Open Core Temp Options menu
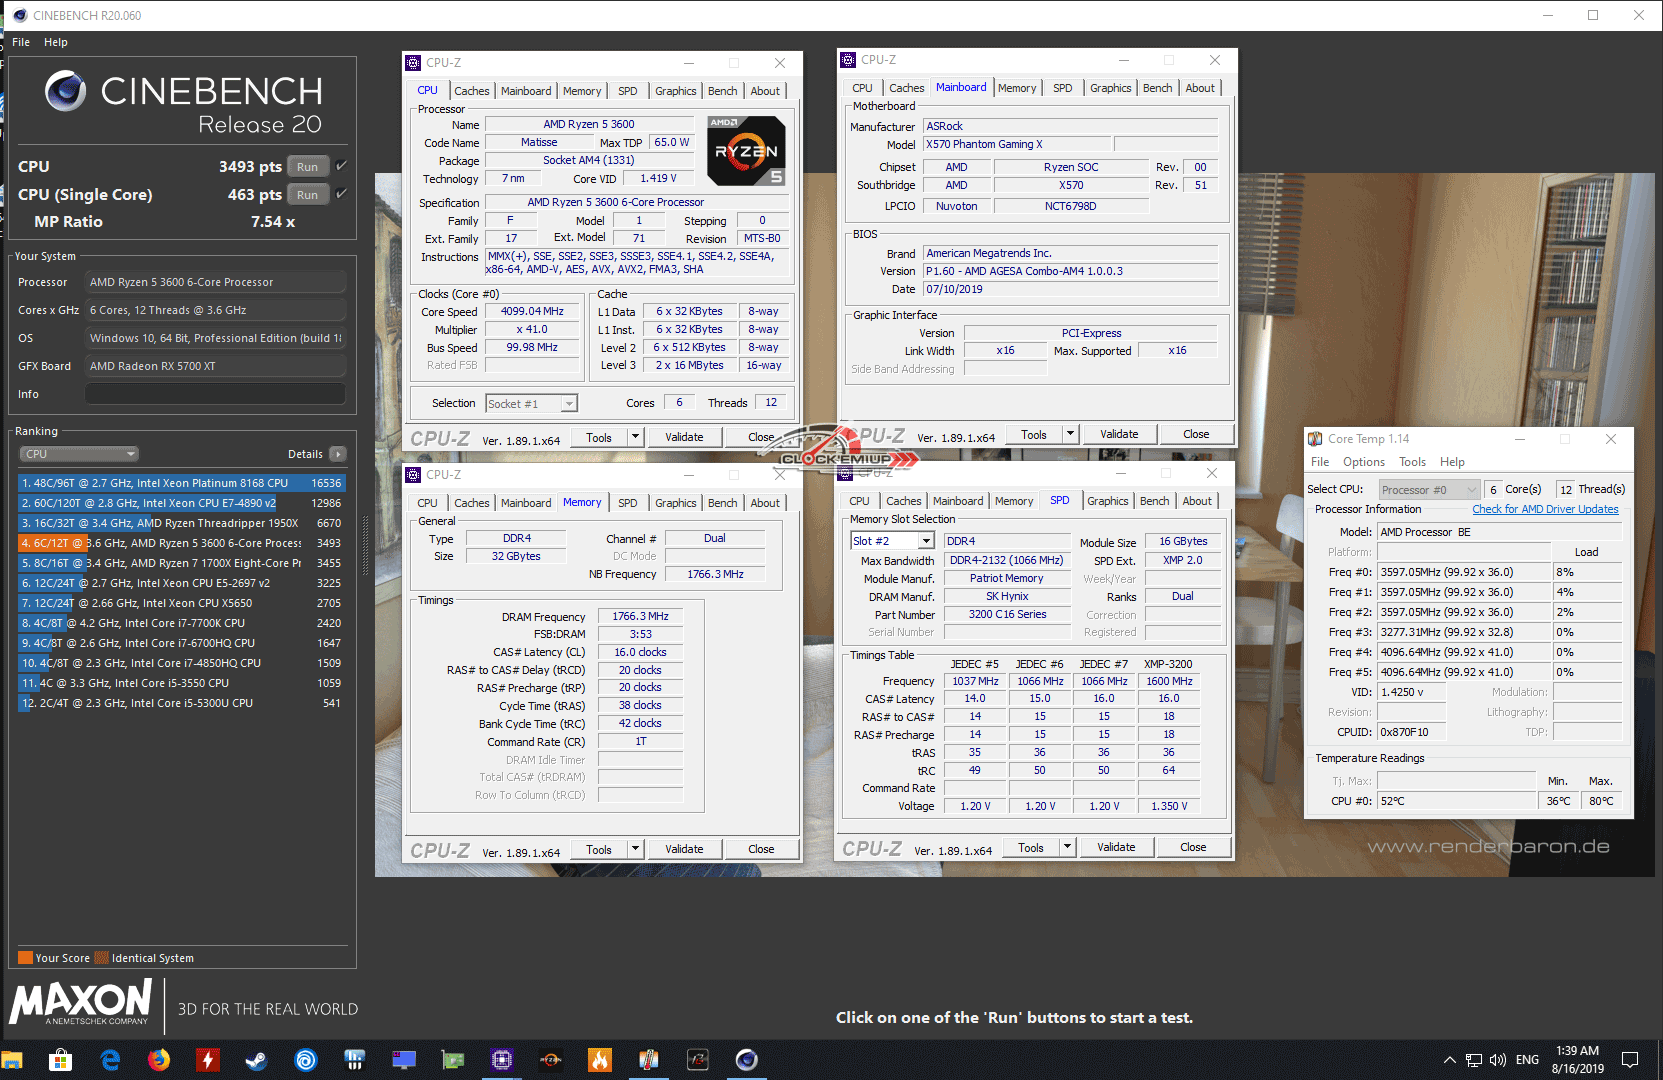 (x=1363, y=462)
